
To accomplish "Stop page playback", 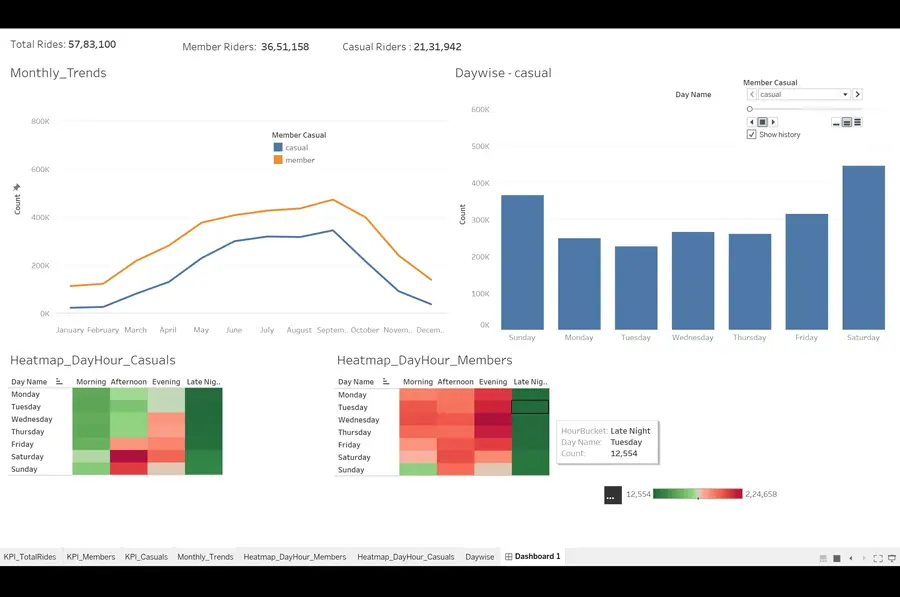I will pyautogui.click(x=762, y=122).
